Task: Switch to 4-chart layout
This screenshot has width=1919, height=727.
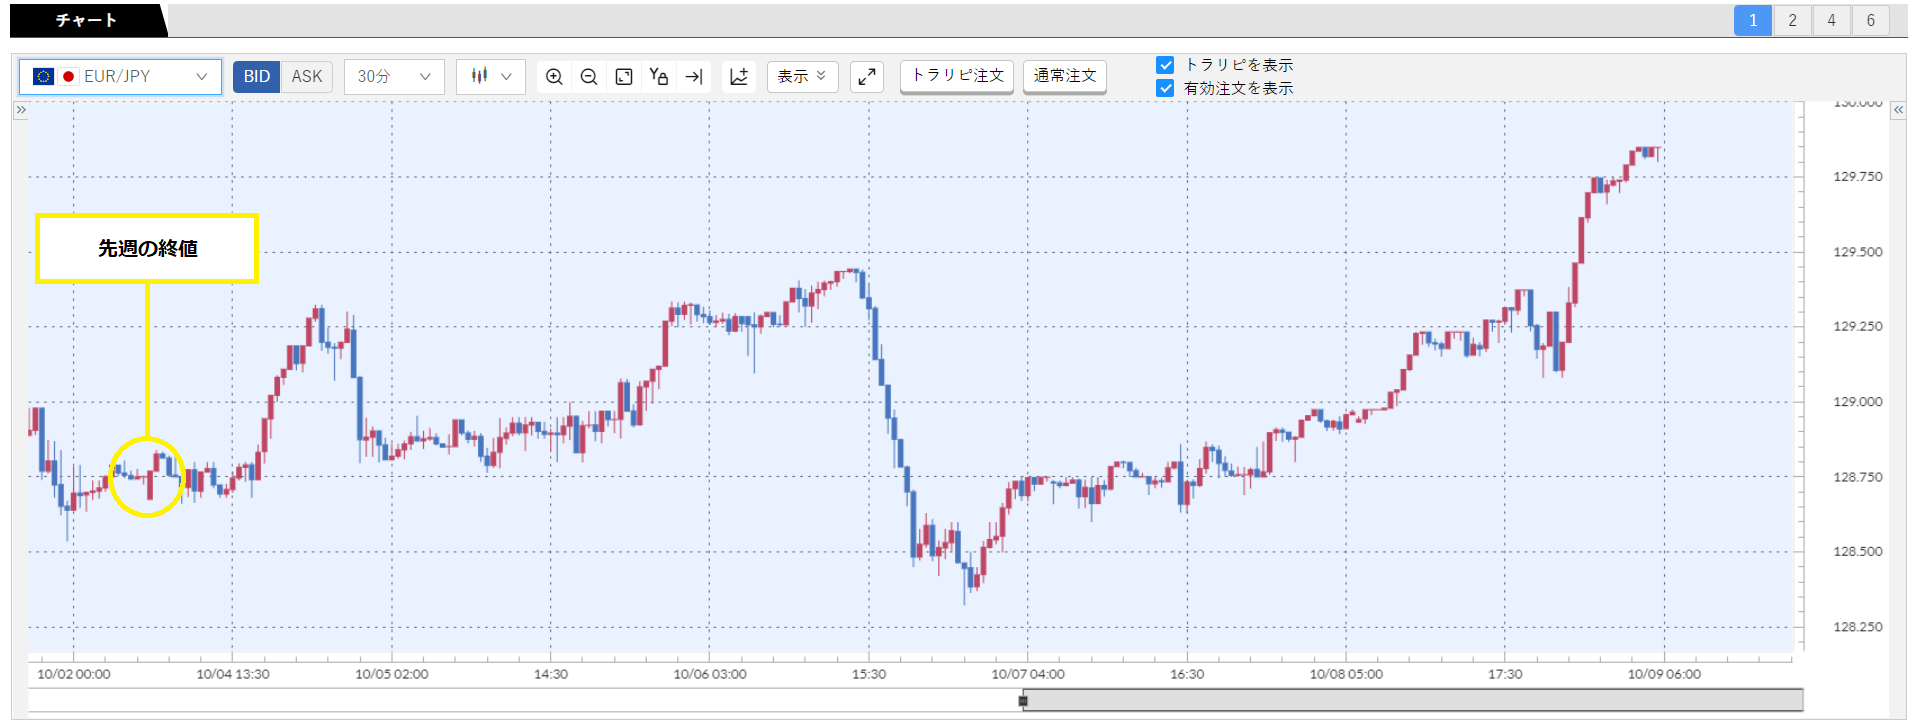Action: (x=1831, y=20)
